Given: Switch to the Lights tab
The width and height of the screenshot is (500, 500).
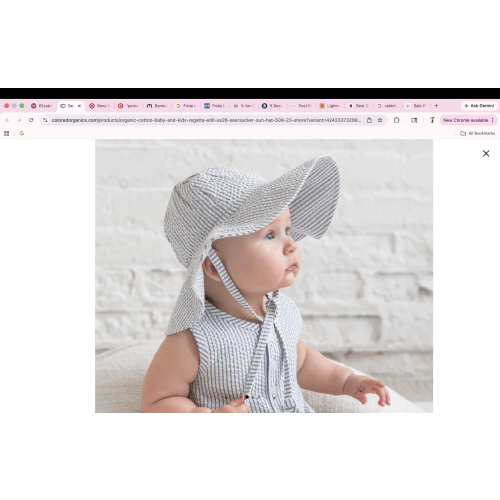Looking at the screenshot, I should 329,106.
